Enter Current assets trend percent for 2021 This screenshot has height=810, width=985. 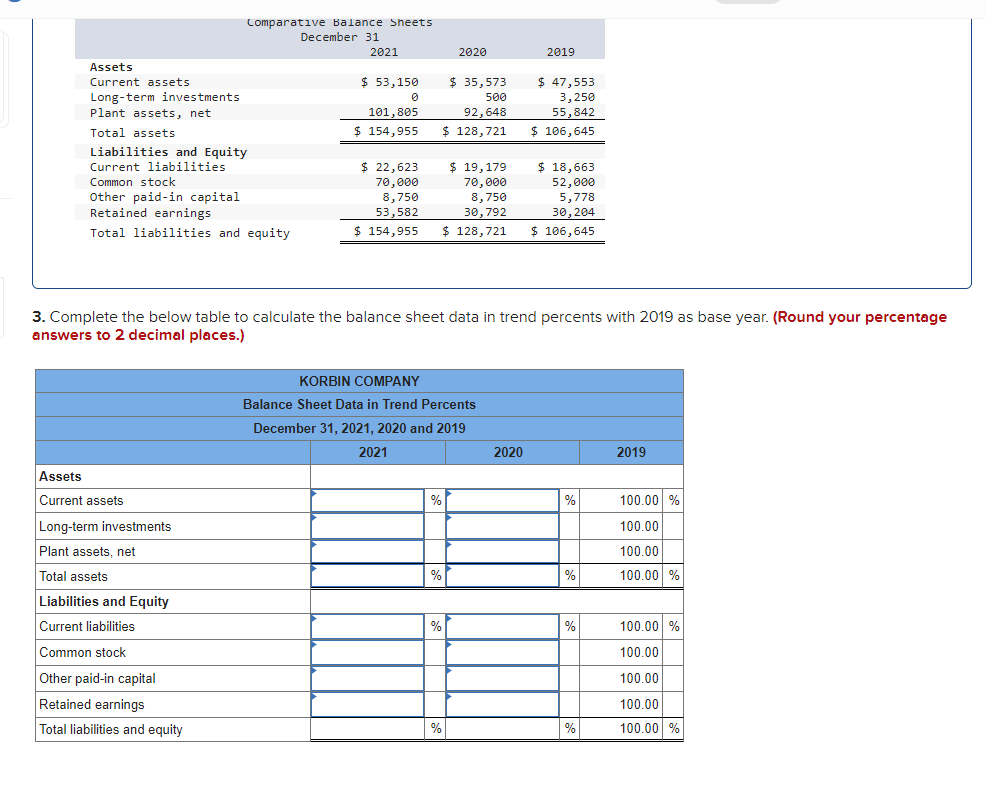[367, 500]
